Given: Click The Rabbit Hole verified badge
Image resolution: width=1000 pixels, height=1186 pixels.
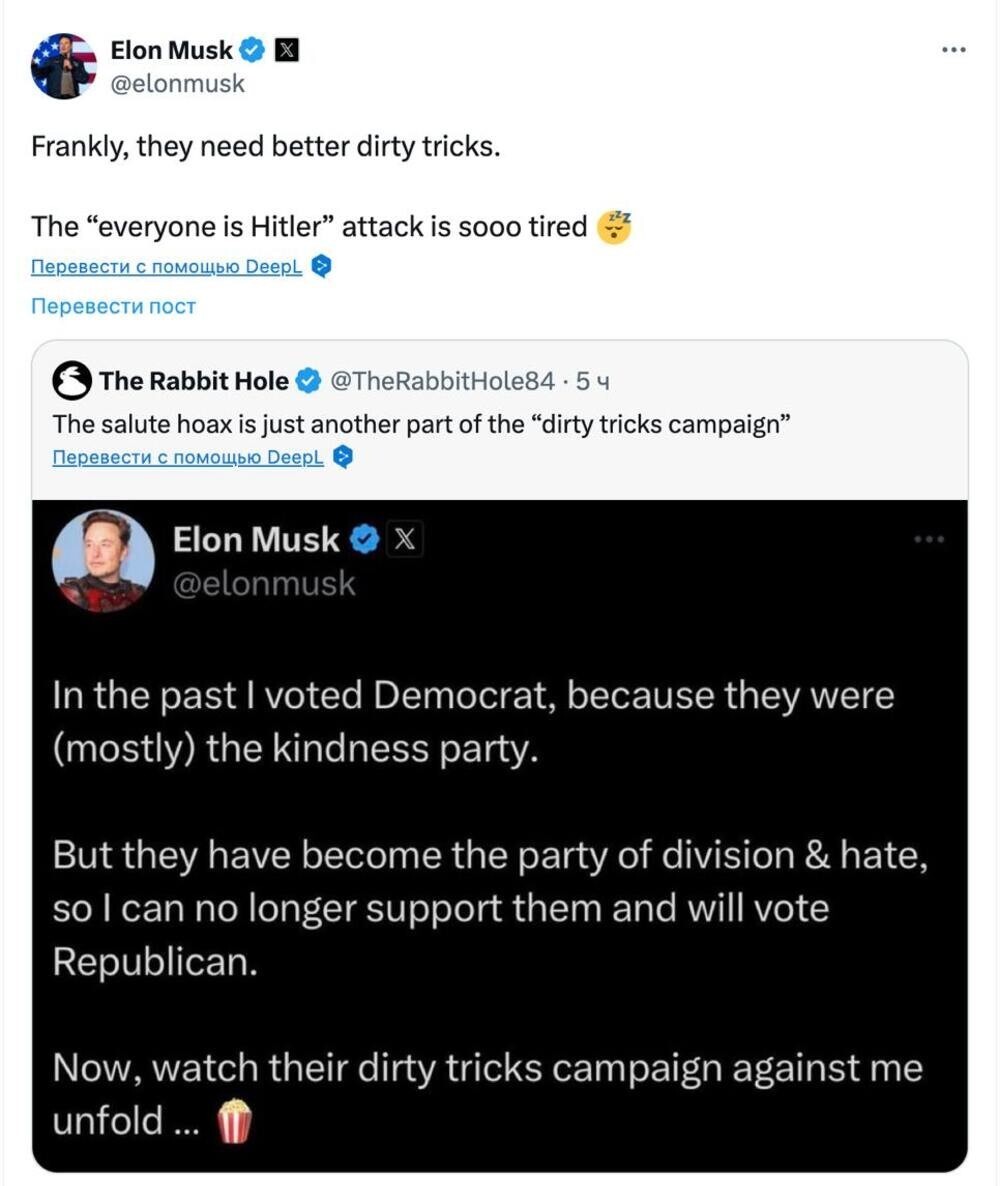Looking at the screenshot, I should click(308, 380).
